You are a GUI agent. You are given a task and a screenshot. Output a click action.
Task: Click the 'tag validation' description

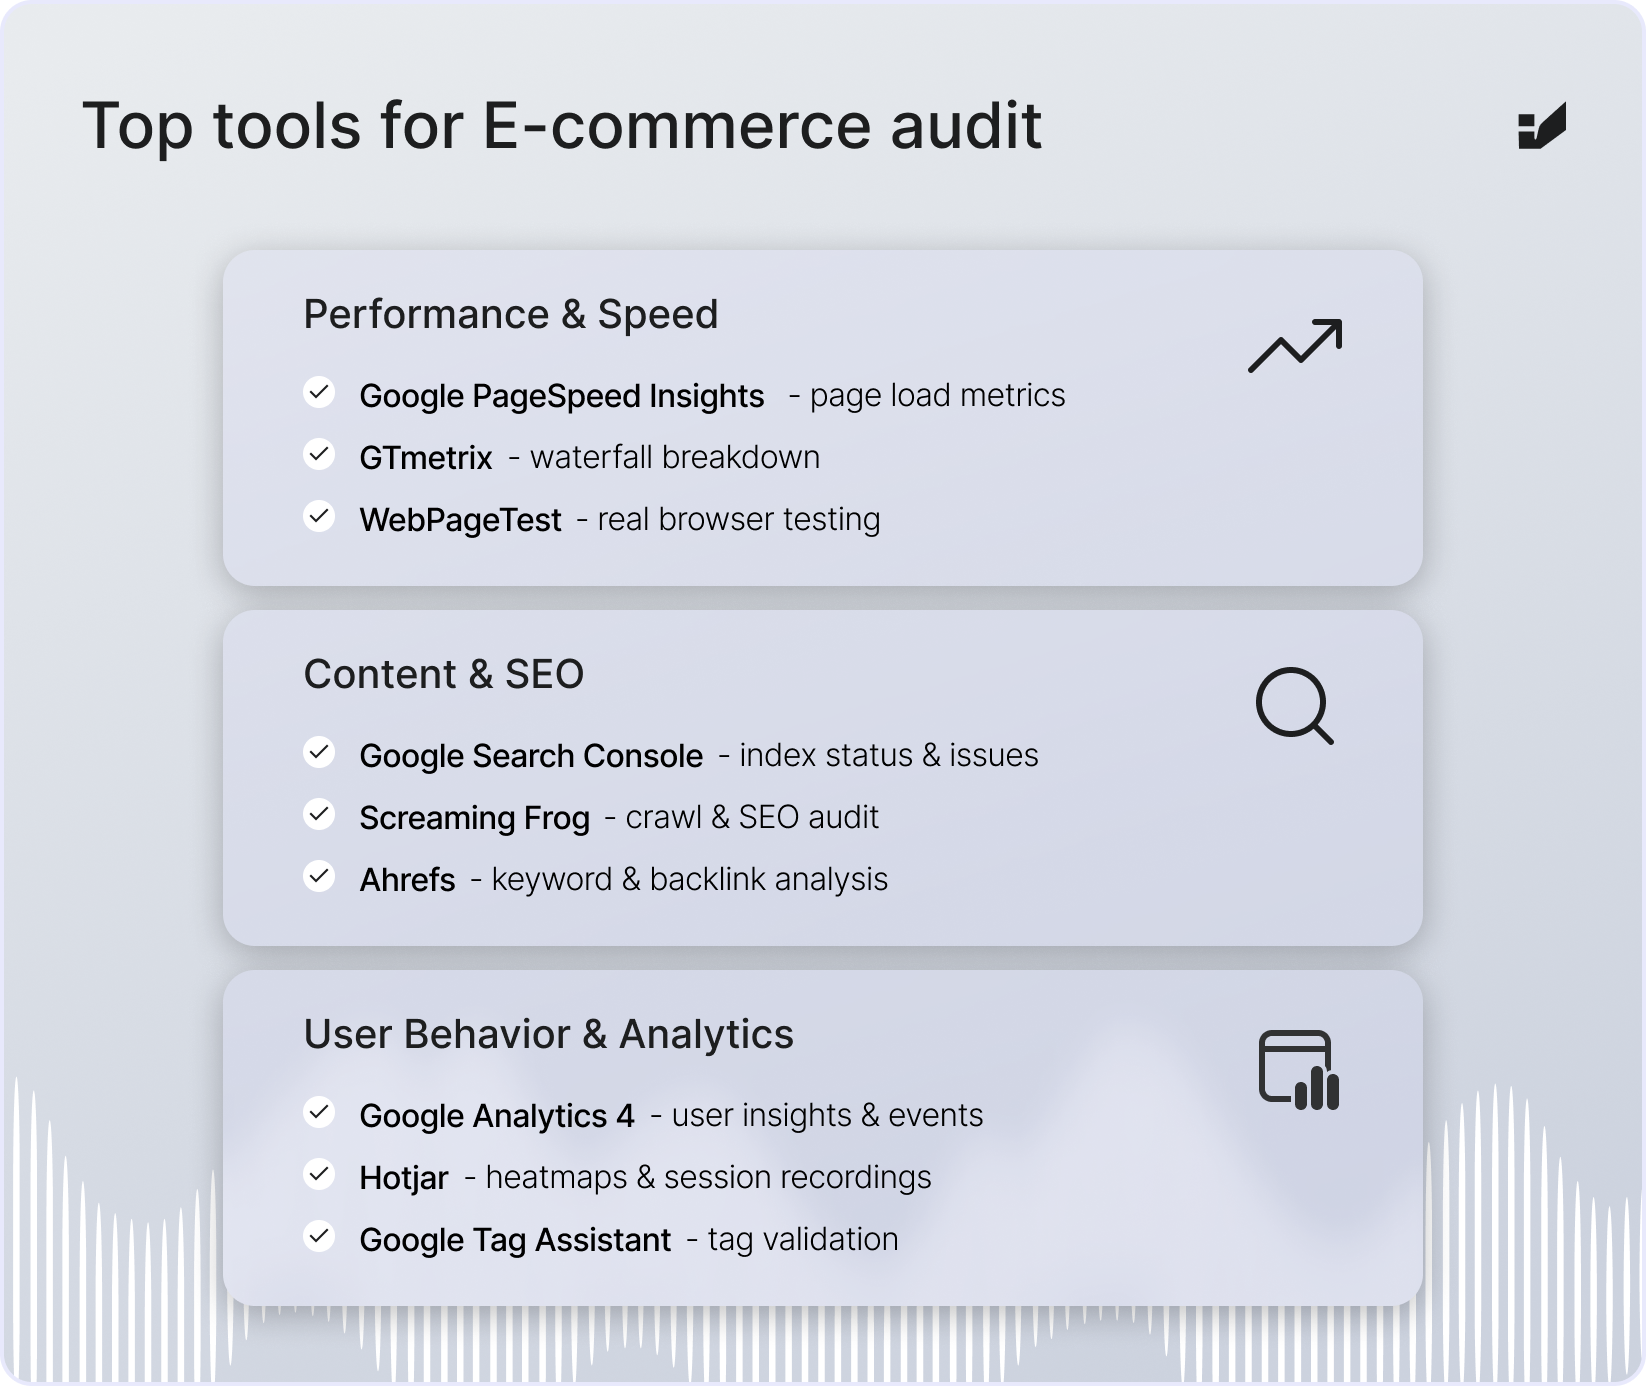tap(803, 1240)
